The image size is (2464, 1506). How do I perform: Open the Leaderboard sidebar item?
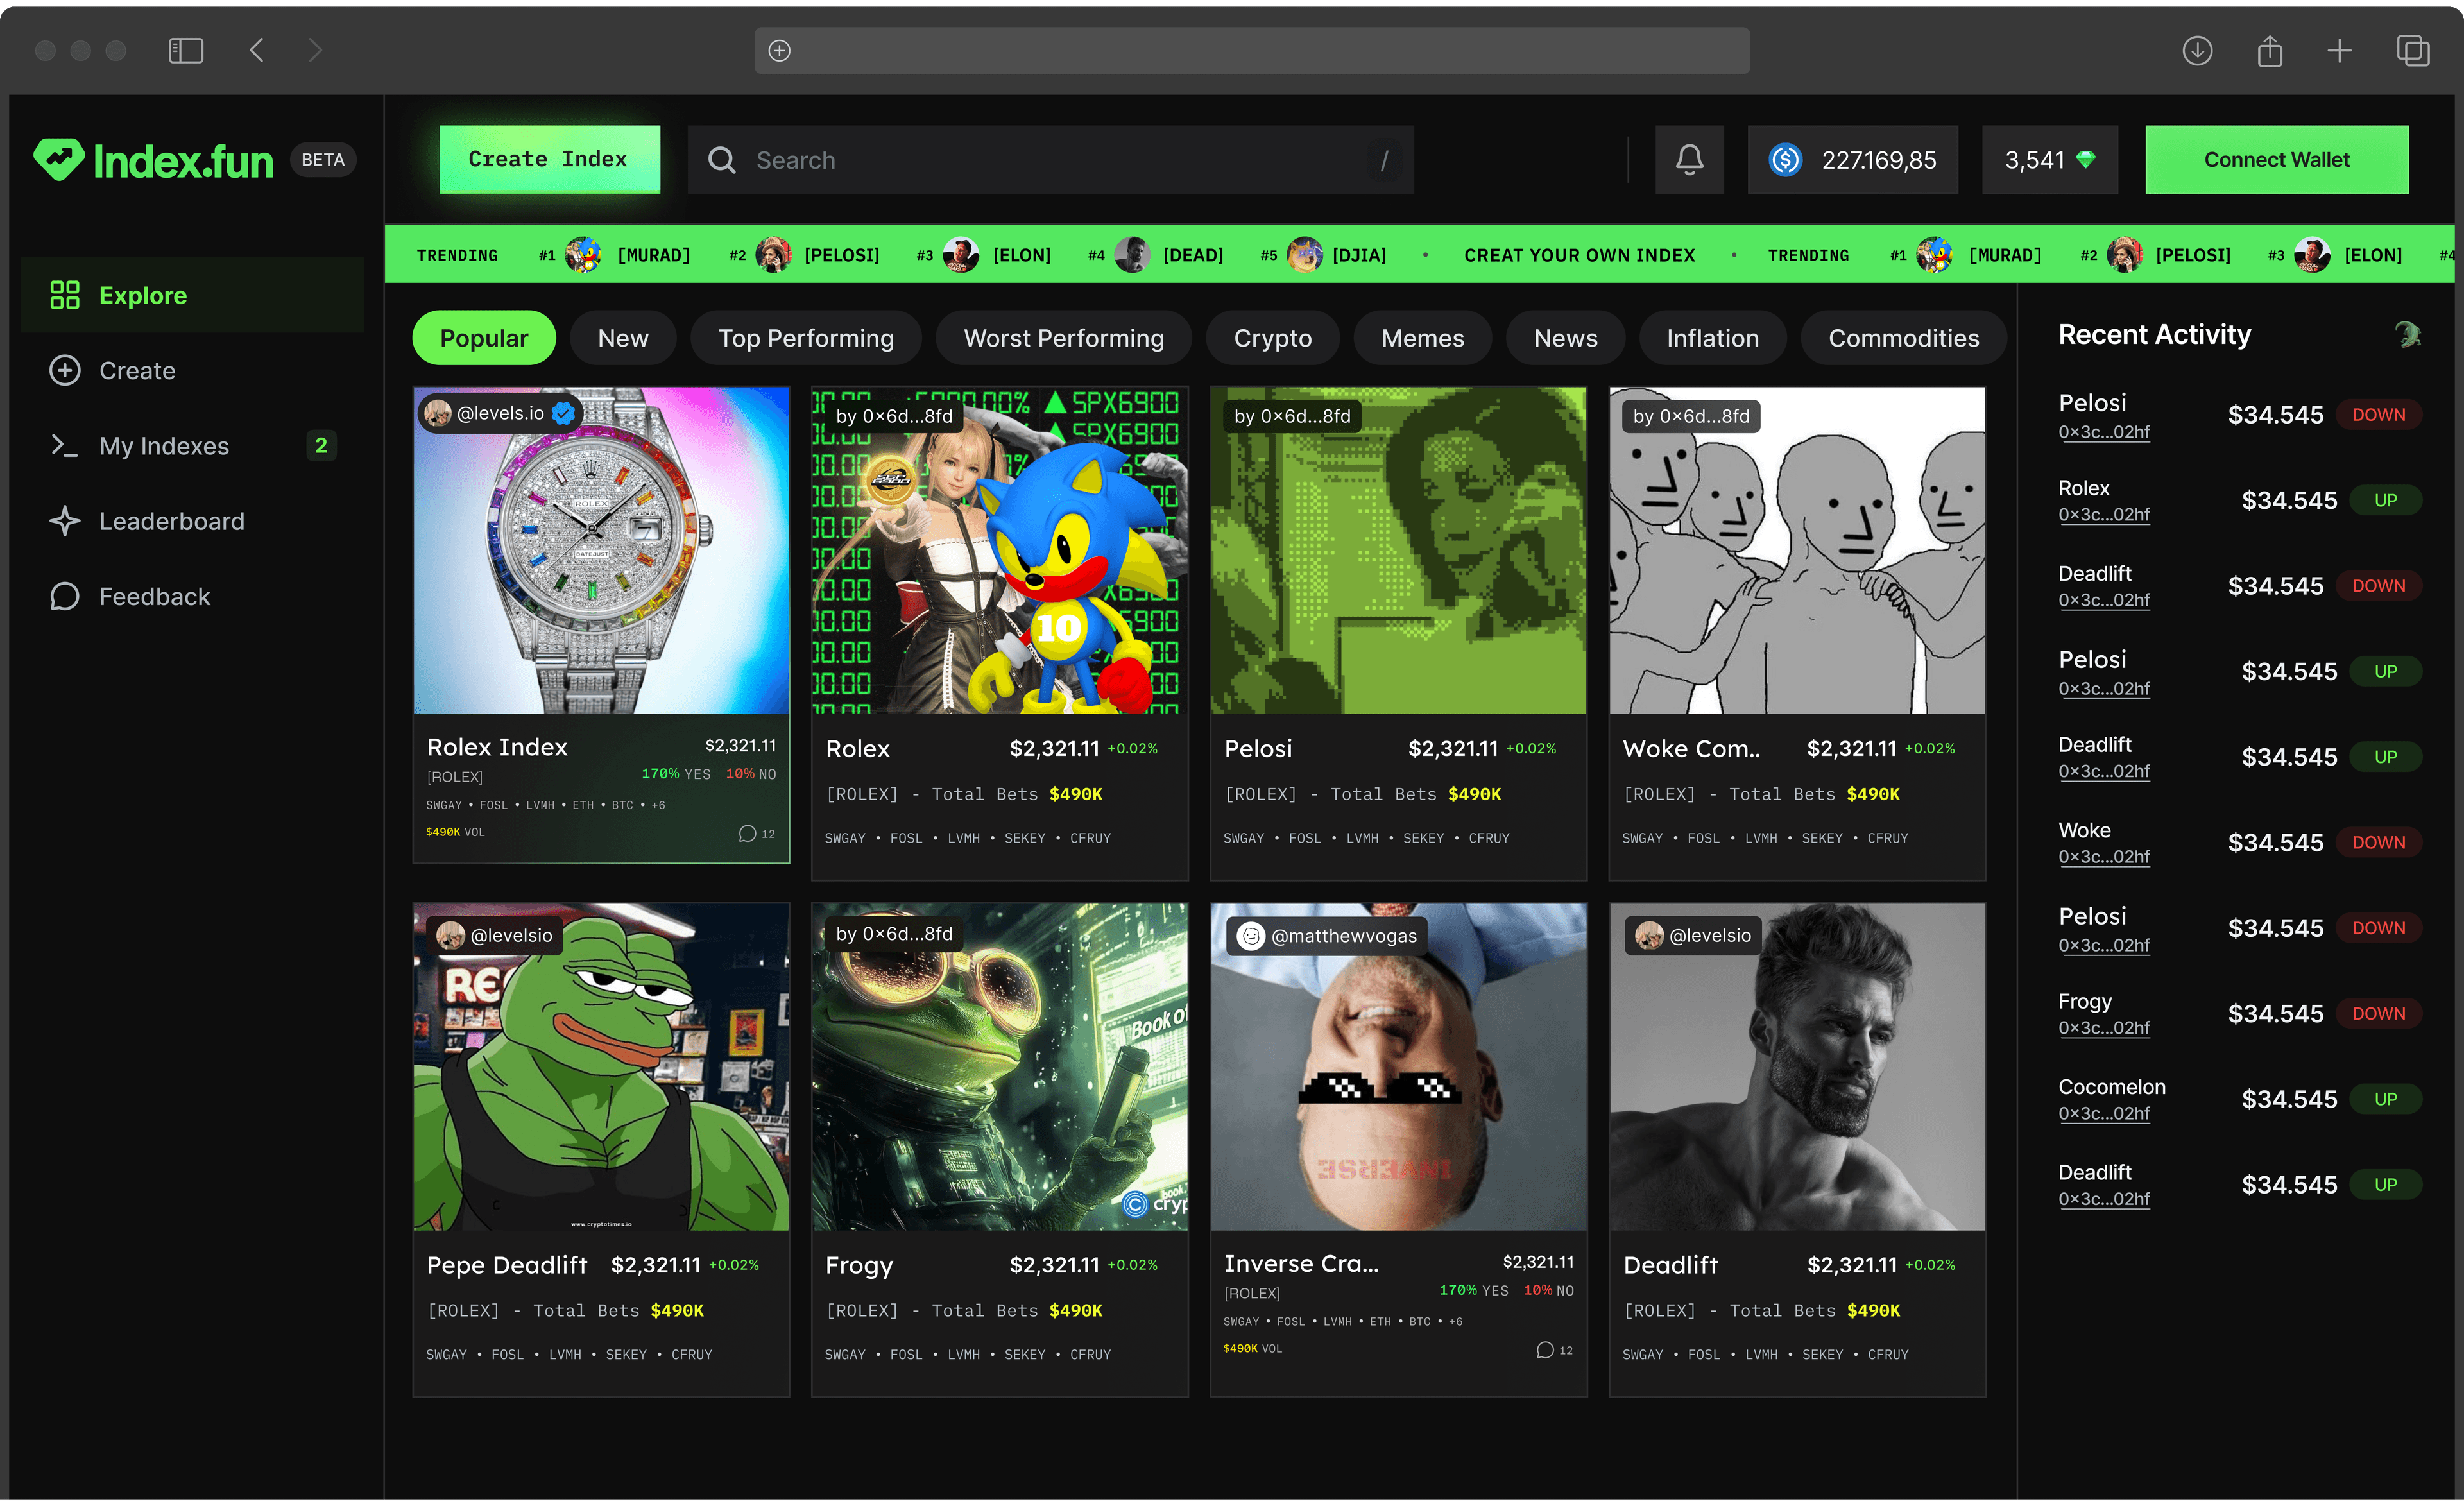(x=193, y=521)
